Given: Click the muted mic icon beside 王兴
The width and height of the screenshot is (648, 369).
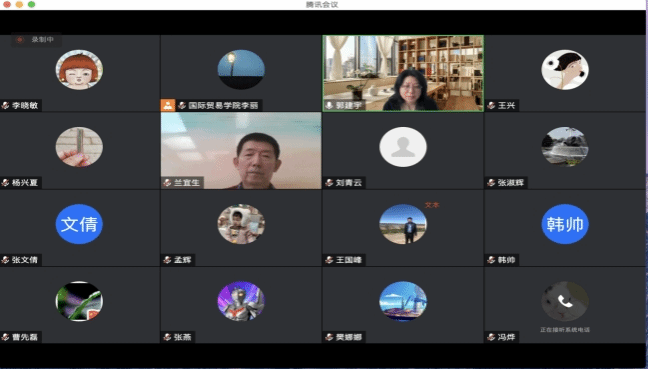Looking at the screenshot, I should click(491, 106).
